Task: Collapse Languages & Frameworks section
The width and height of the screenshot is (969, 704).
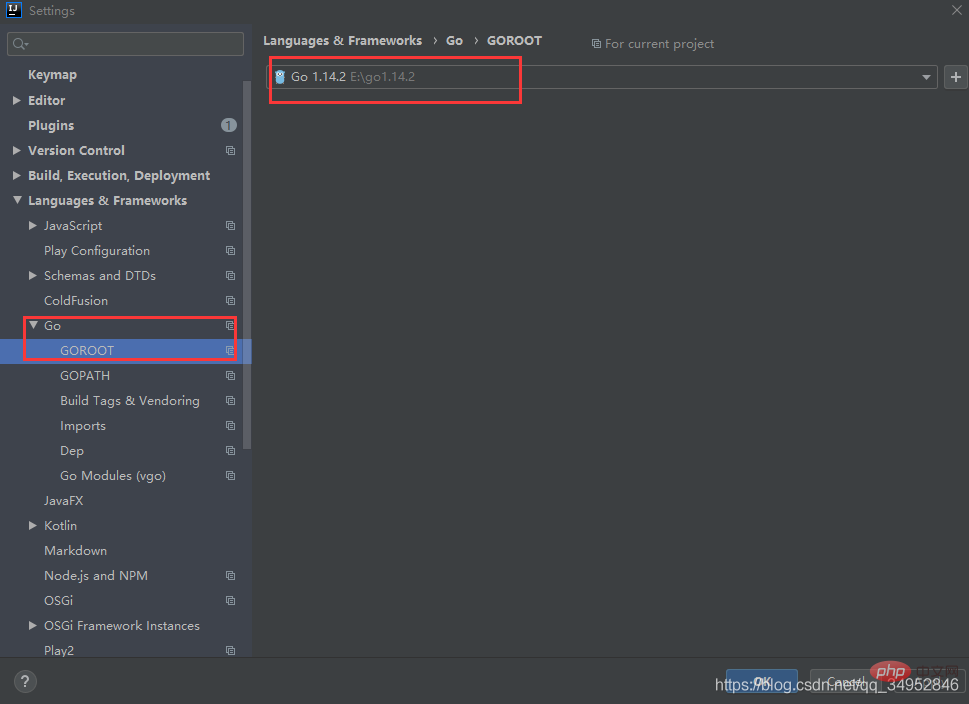Action: pyautogui.click(x=17, y=200)
